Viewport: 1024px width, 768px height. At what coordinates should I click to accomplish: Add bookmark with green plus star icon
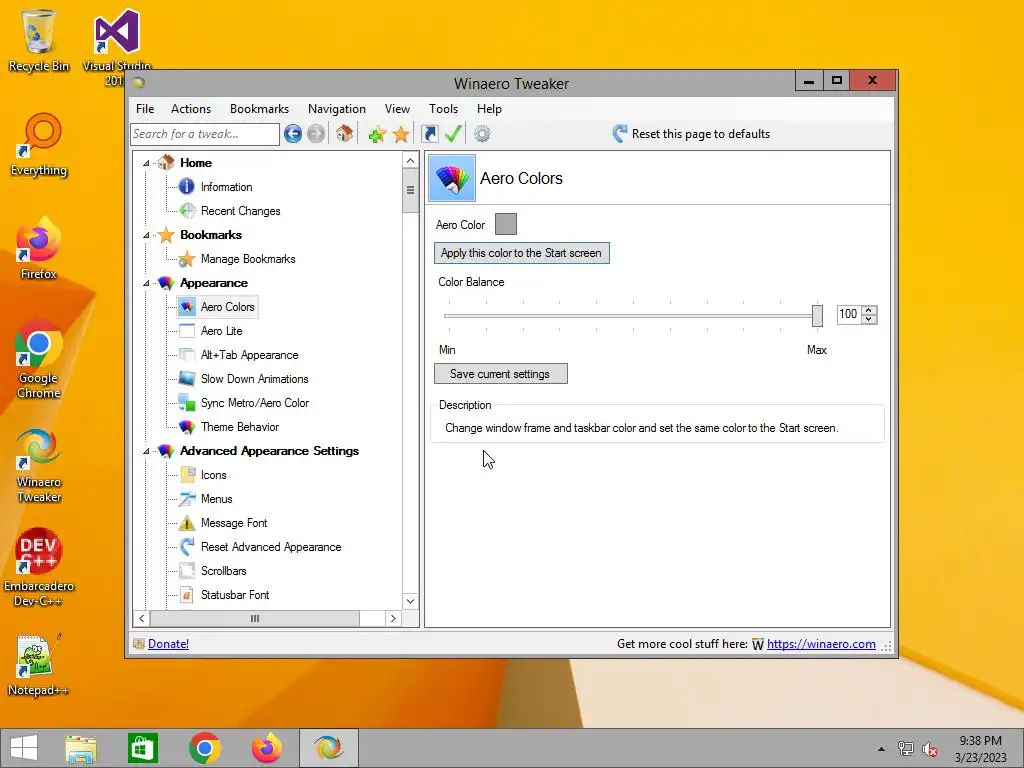(x=377, y=135)
